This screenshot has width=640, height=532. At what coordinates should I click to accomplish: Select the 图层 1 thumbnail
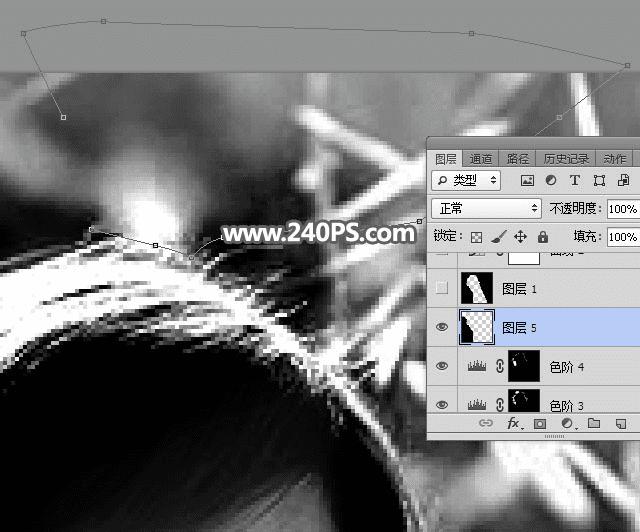477,288
